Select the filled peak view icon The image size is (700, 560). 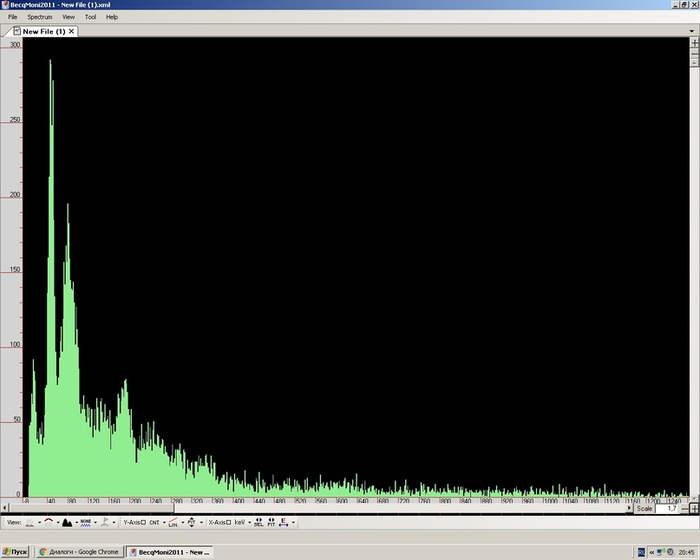coord(67,522)
